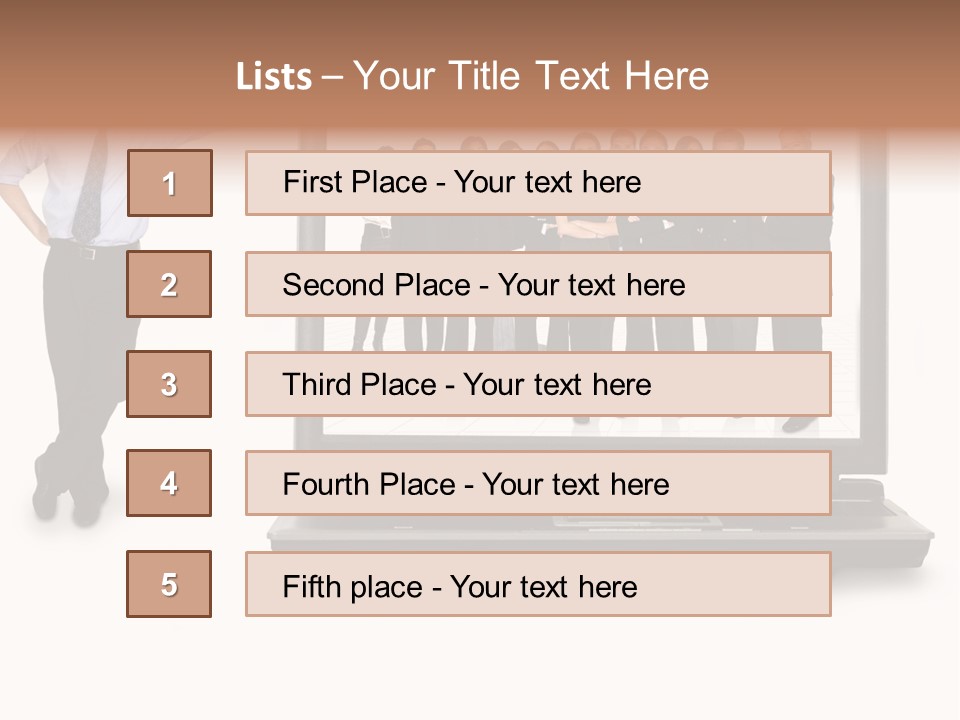Select the Fifth place text box
This screenshot has width=960, height=720.
[x=538, y=585]
